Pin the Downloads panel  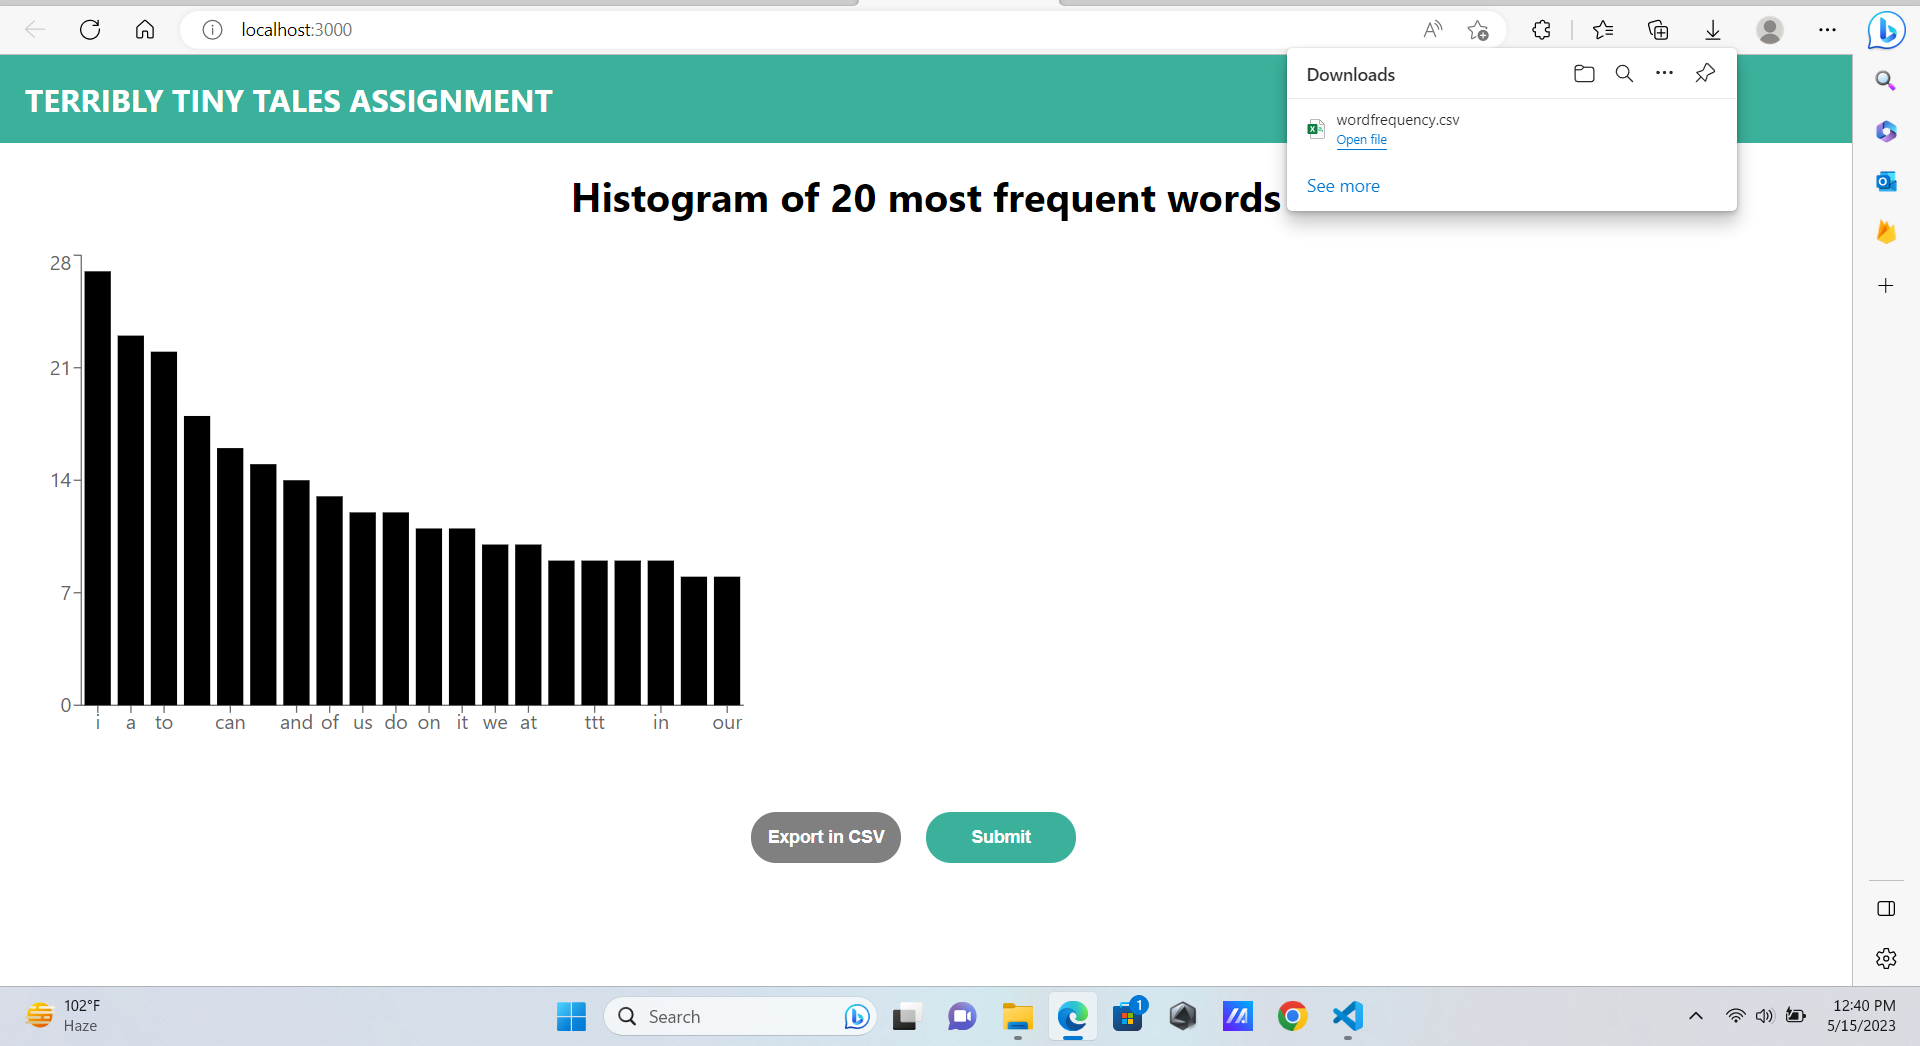pos(1704,73)
